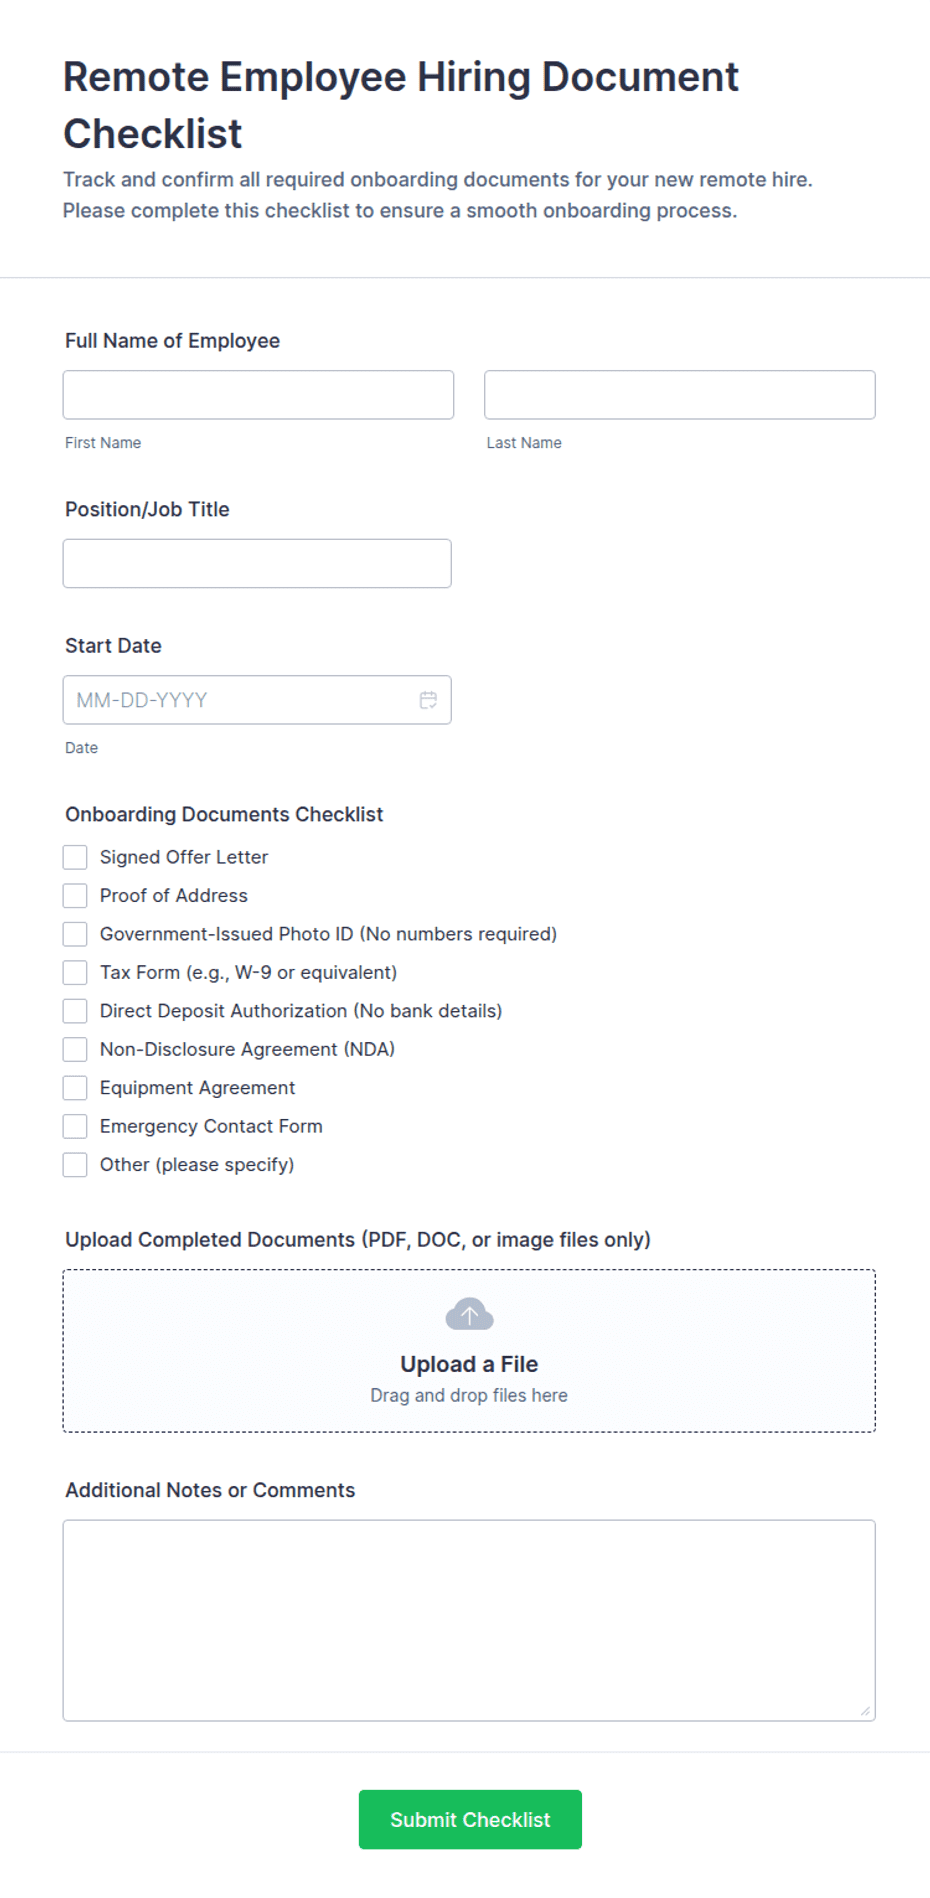Submit the checklist with green button

(470, 1819)
